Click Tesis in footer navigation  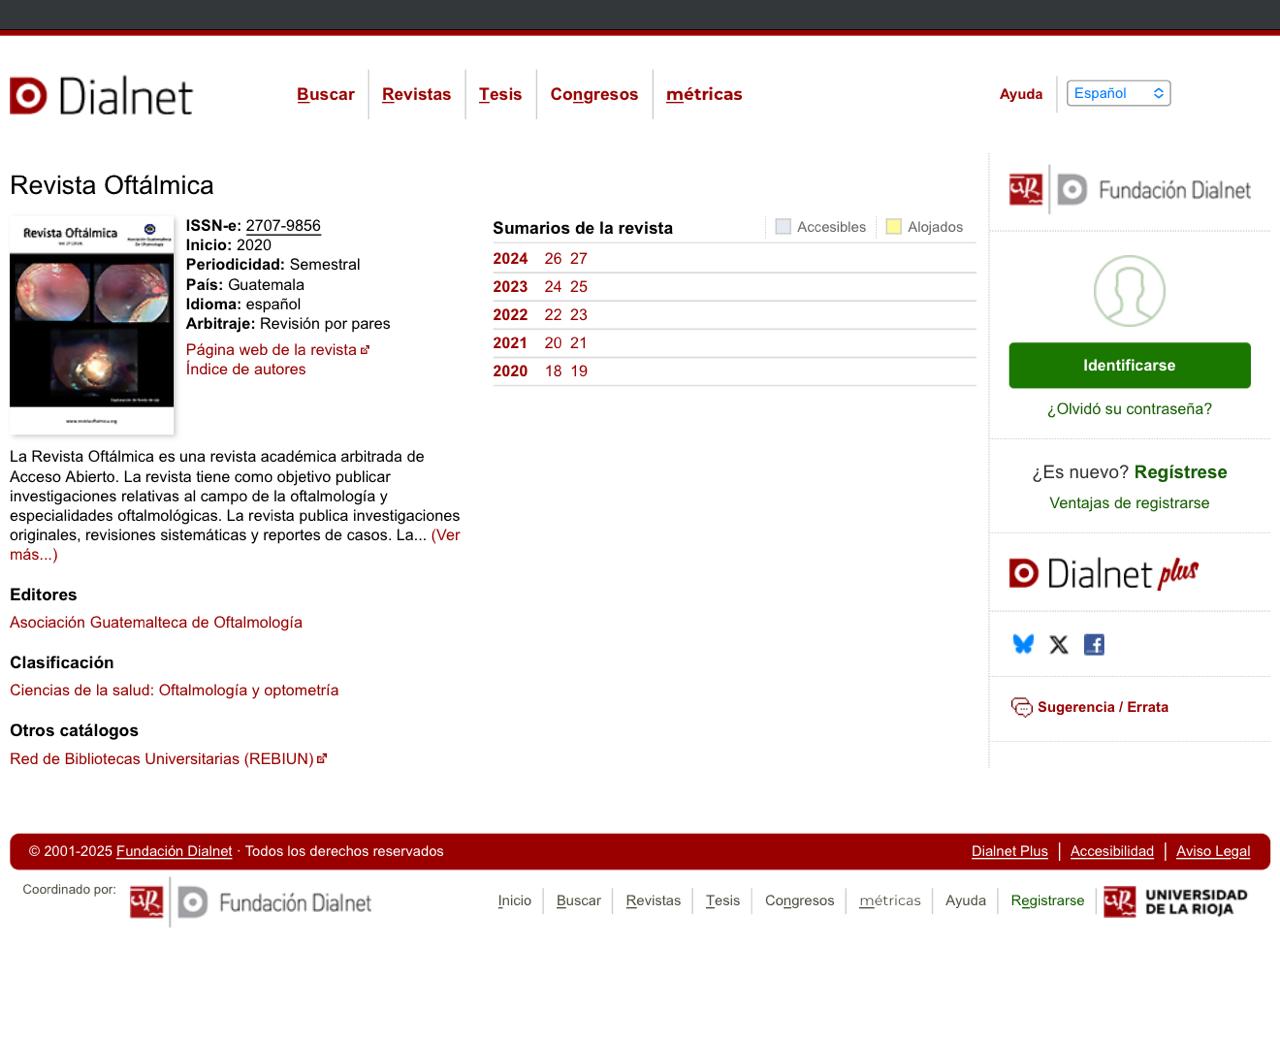point(723,901)
